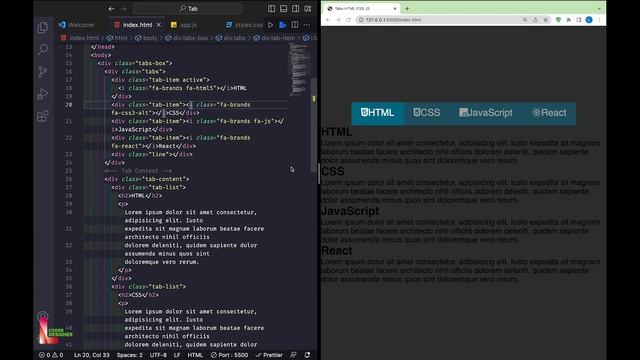Click Prettier status bar entry
This screenshot has height=360, width=640.
pos(269,355)
